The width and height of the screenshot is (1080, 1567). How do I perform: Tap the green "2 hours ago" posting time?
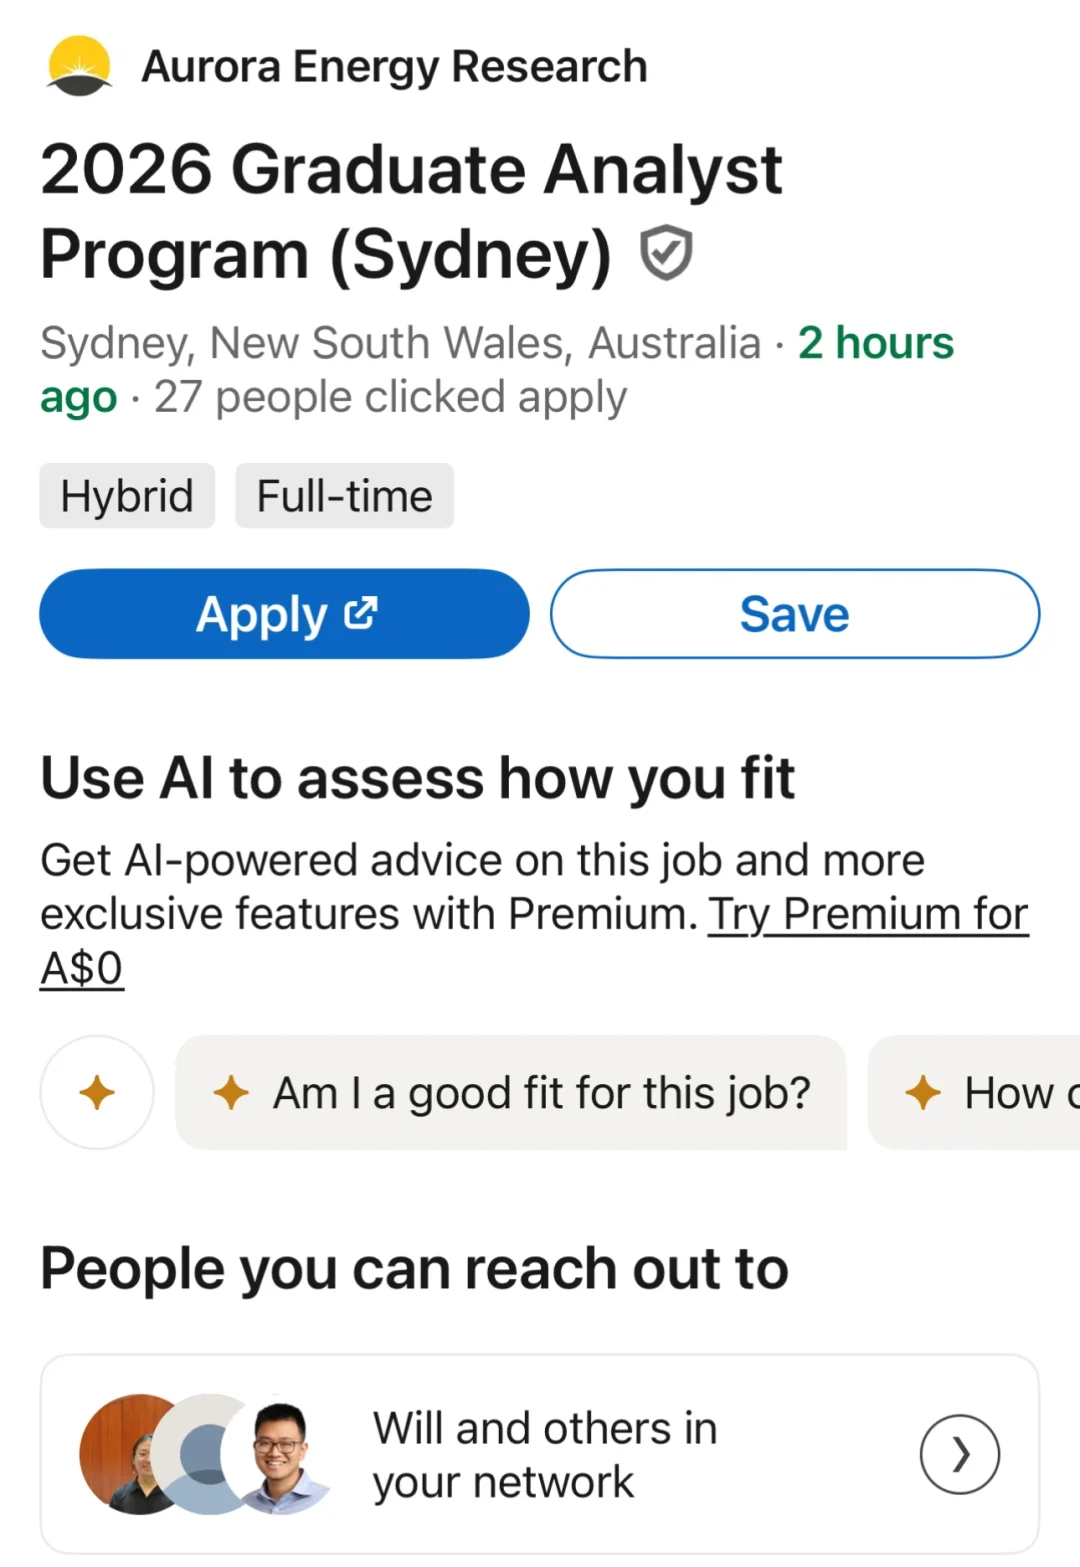click(875, 344)
